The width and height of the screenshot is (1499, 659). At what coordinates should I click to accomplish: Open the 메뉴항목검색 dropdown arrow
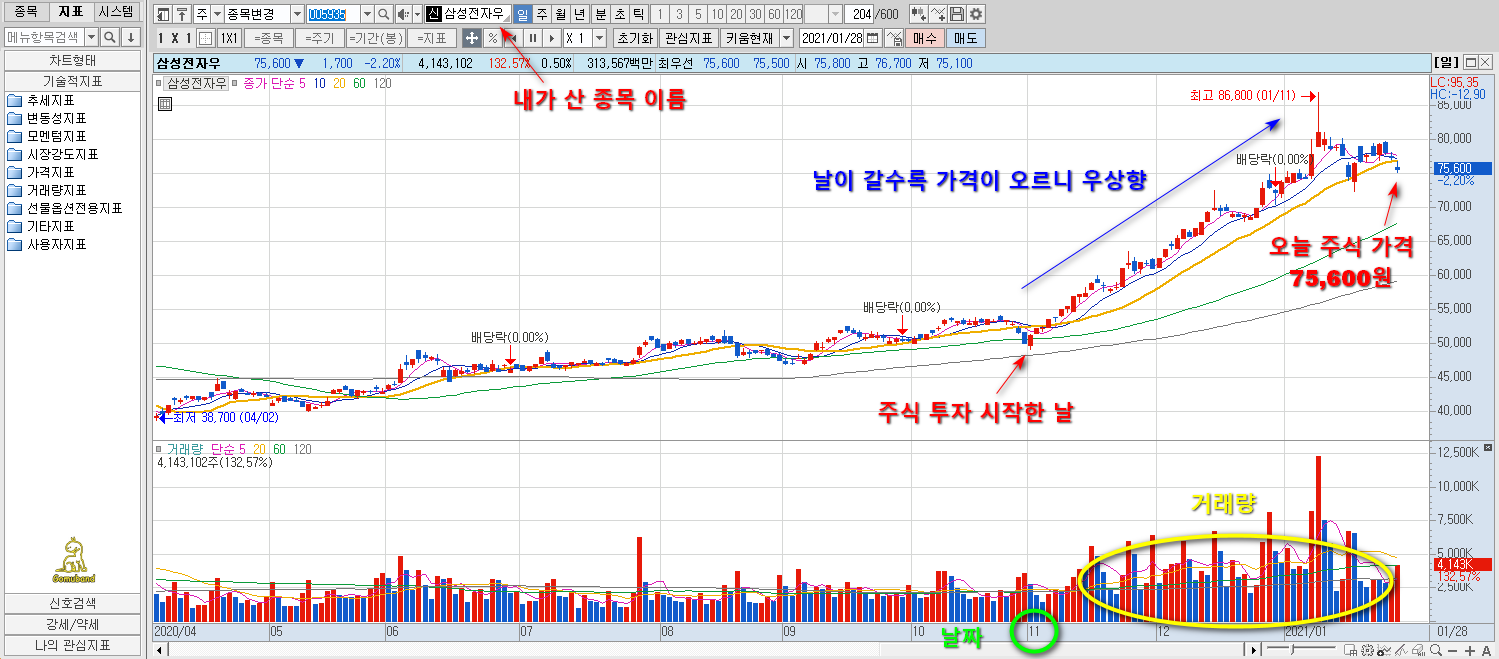coord(92,37)
